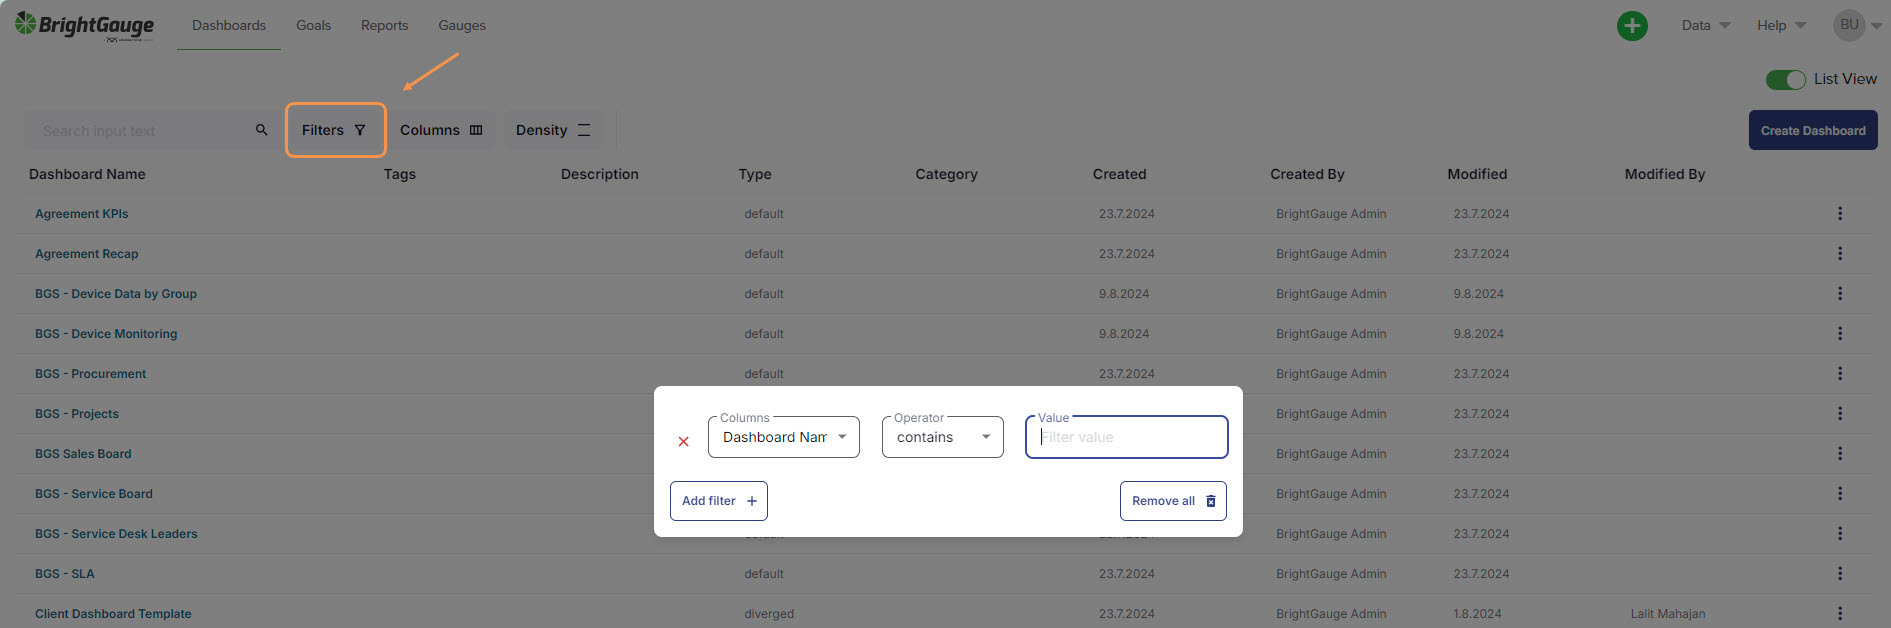Viewport: 1891px width, 628px height.
Task: Click the Description column header
Action: (x=600, y=174)
